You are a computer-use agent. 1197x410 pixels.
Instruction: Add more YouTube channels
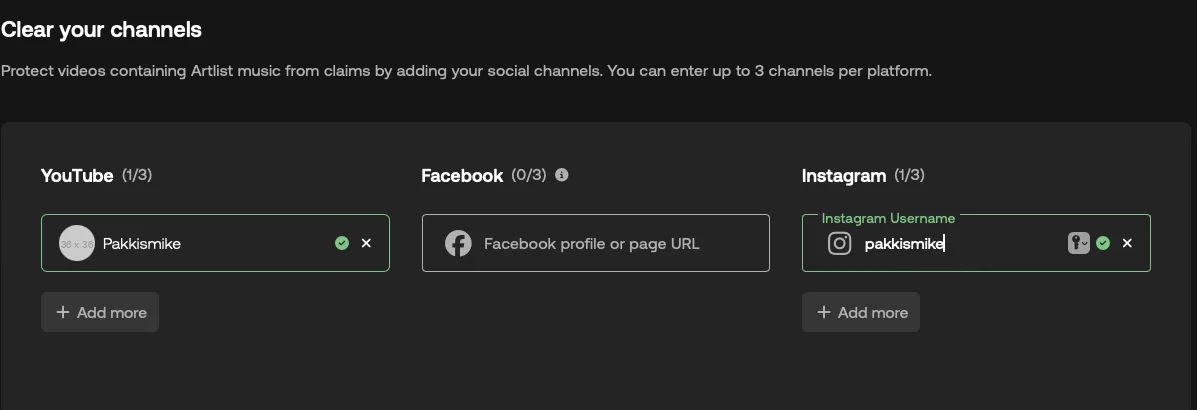[100, 312]
